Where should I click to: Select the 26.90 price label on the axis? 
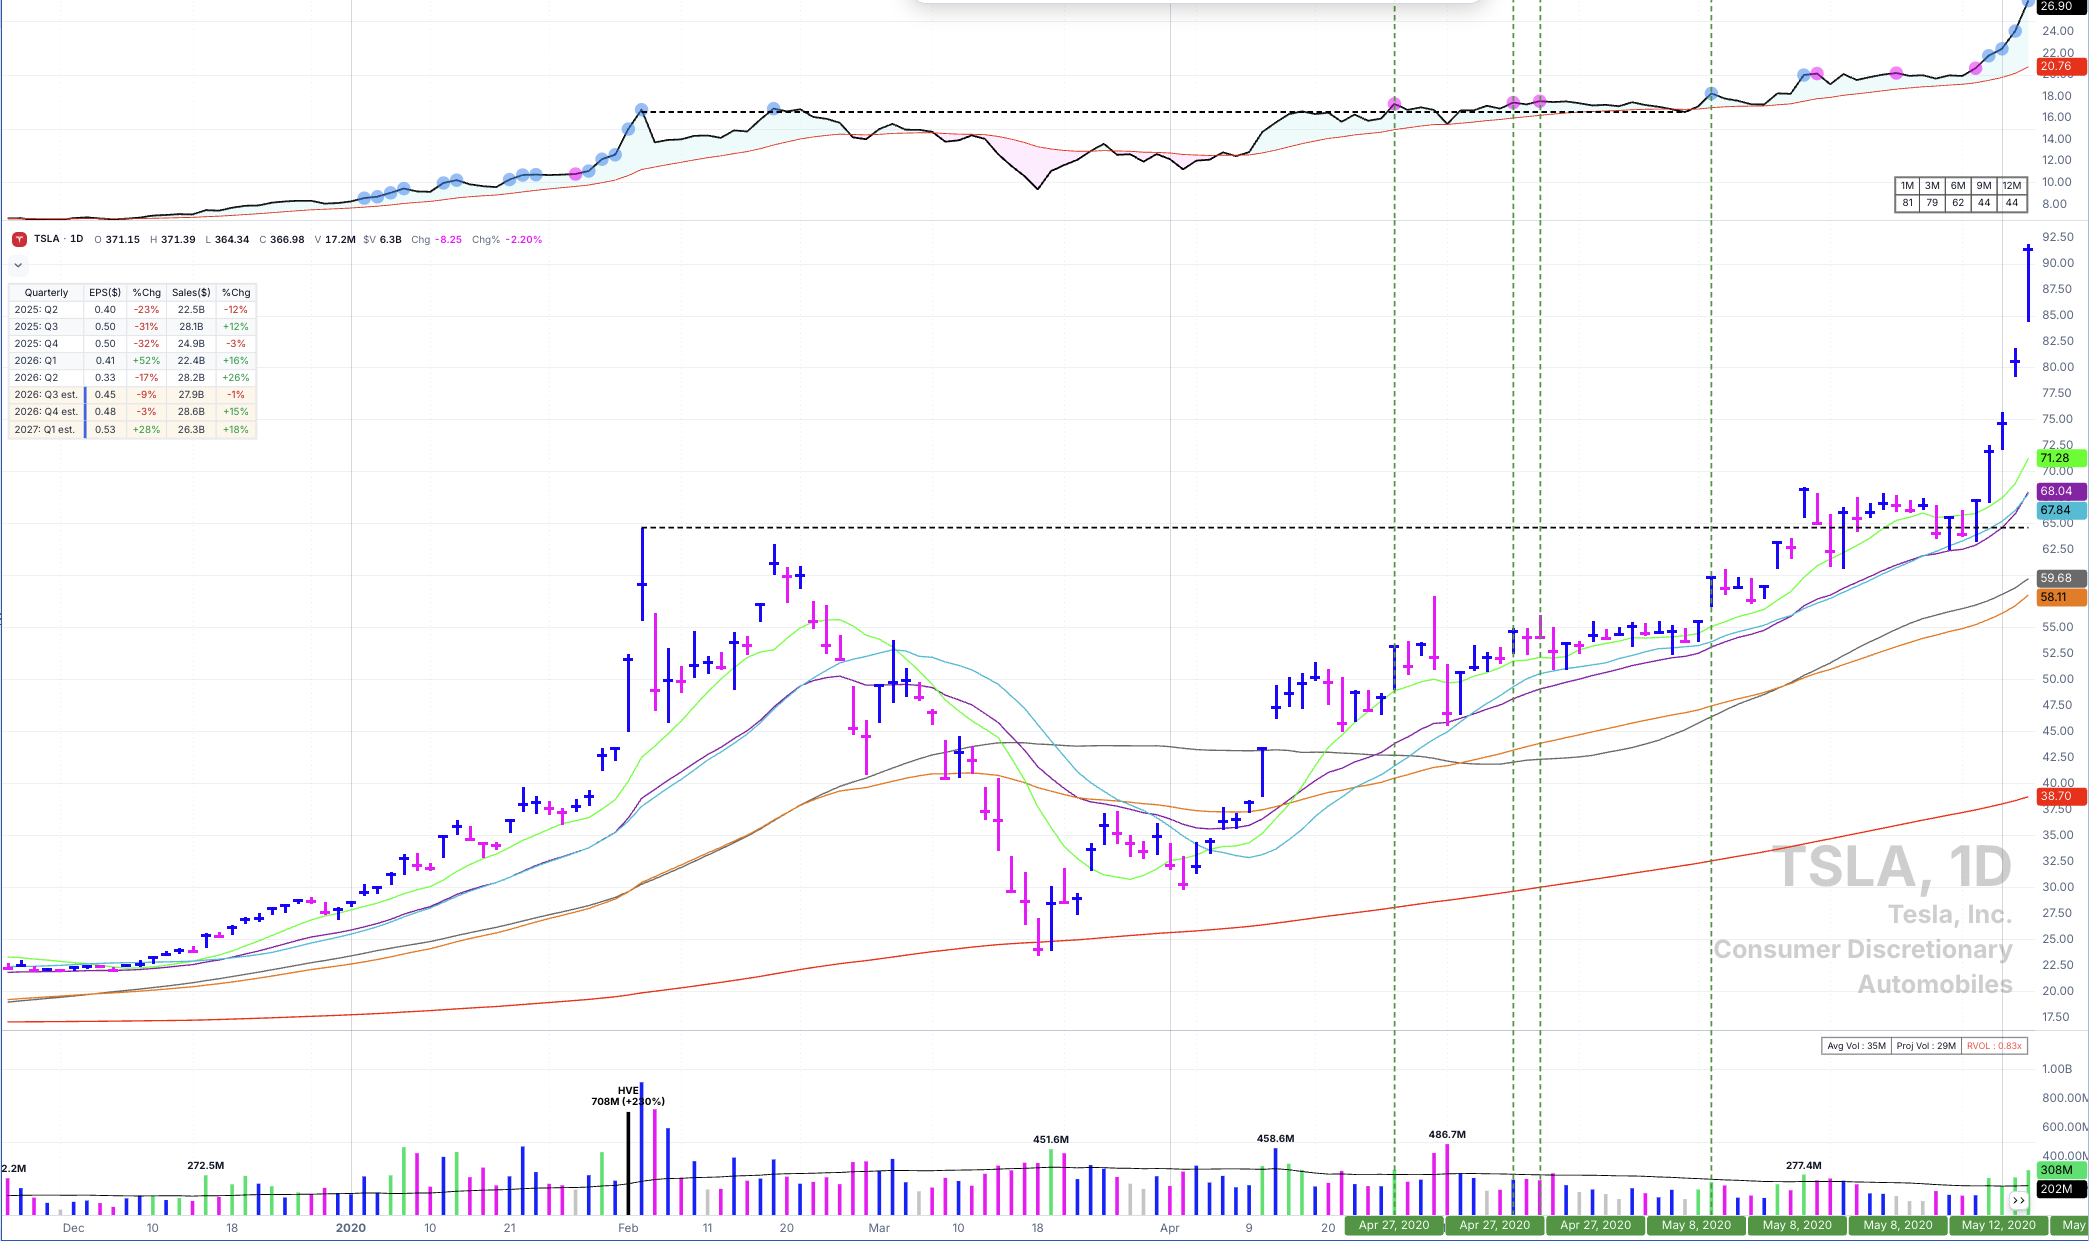pyautogui.click(x=2061, y=6)
